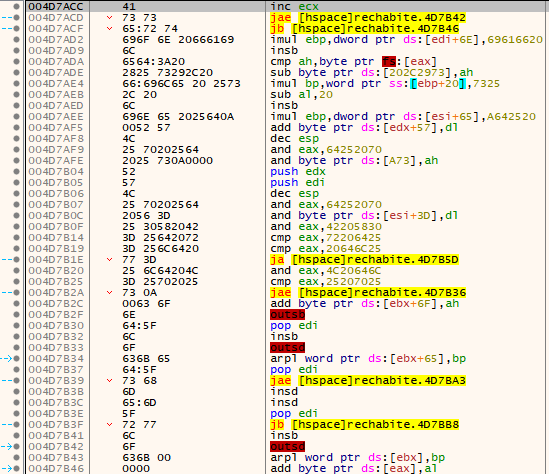The height and width of the screenshot is (474, 549).
Task: Toggle breakpoint bullet beside 004D7B20
Action: [x=16, y=271]
